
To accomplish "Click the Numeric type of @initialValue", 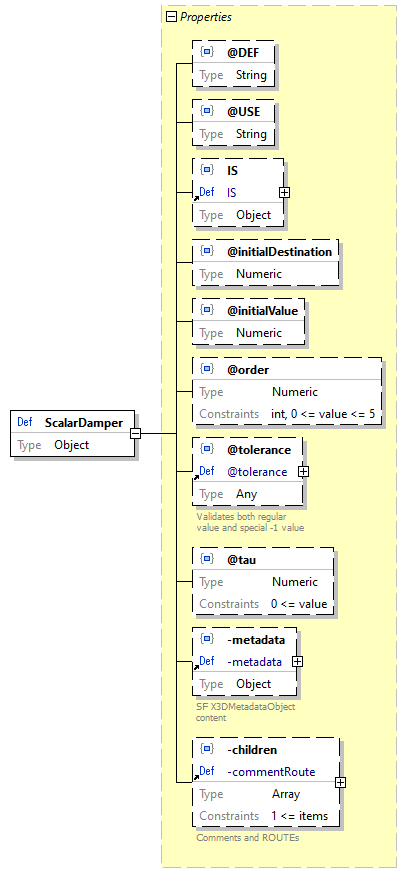I will point(259,332).
